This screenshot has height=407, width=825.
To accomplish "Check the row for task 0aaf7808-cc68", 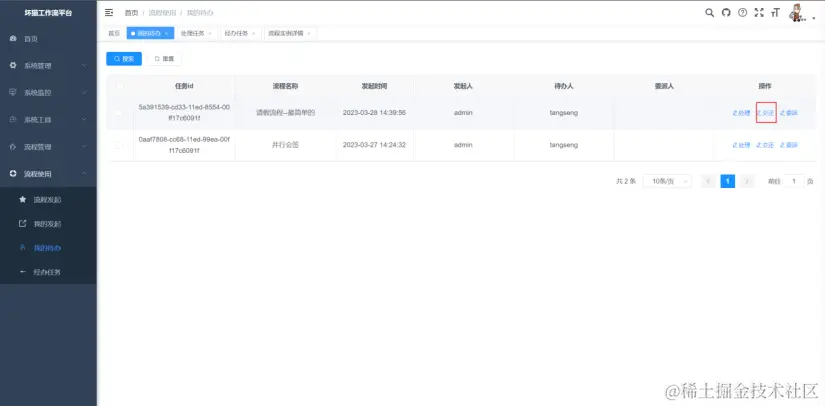I will (x=119, y=145).
